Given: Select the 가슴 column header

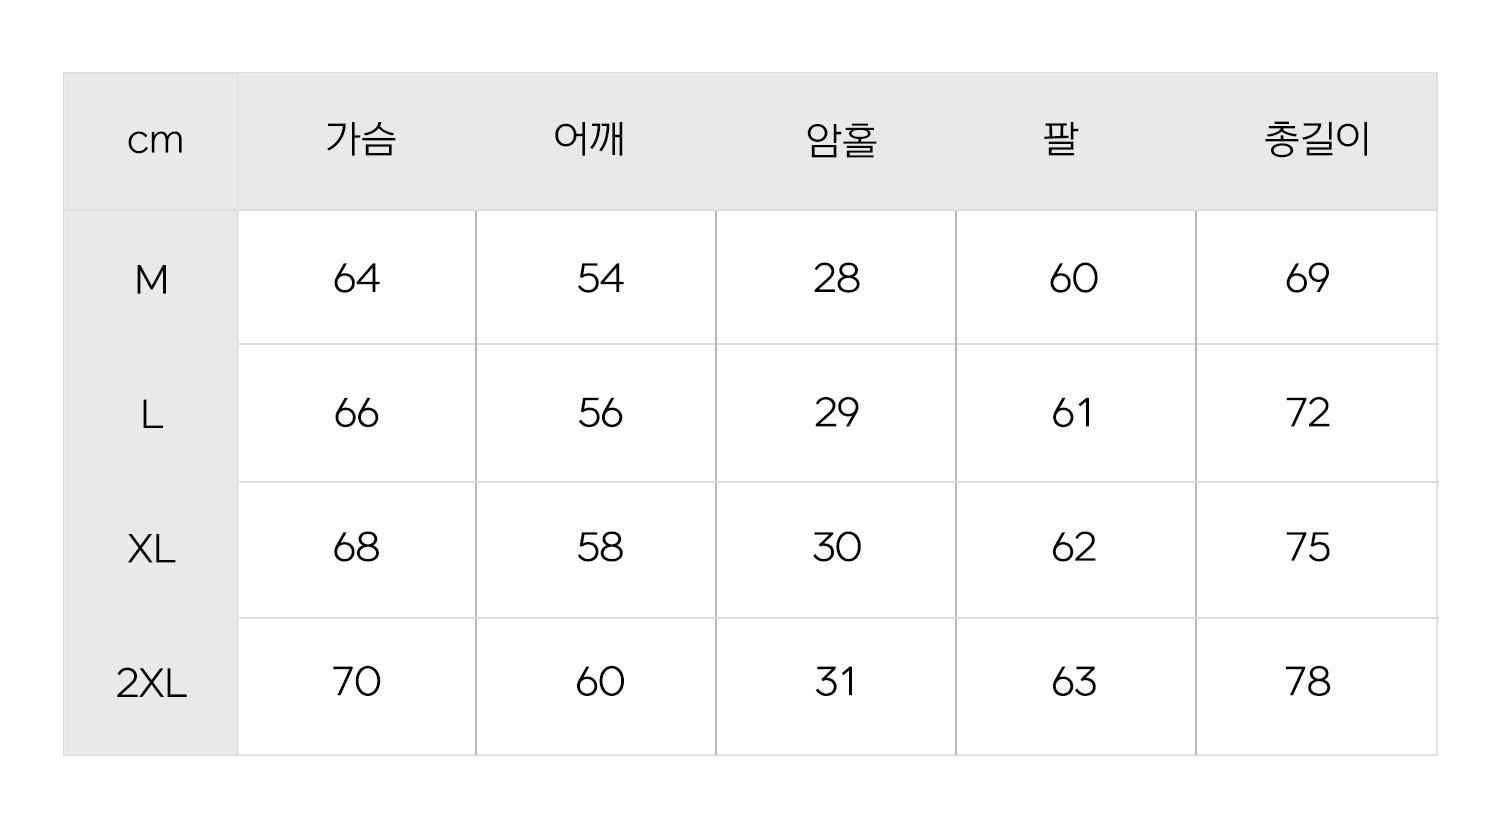Looking at the screenshot, I should [x=360, y=139].
